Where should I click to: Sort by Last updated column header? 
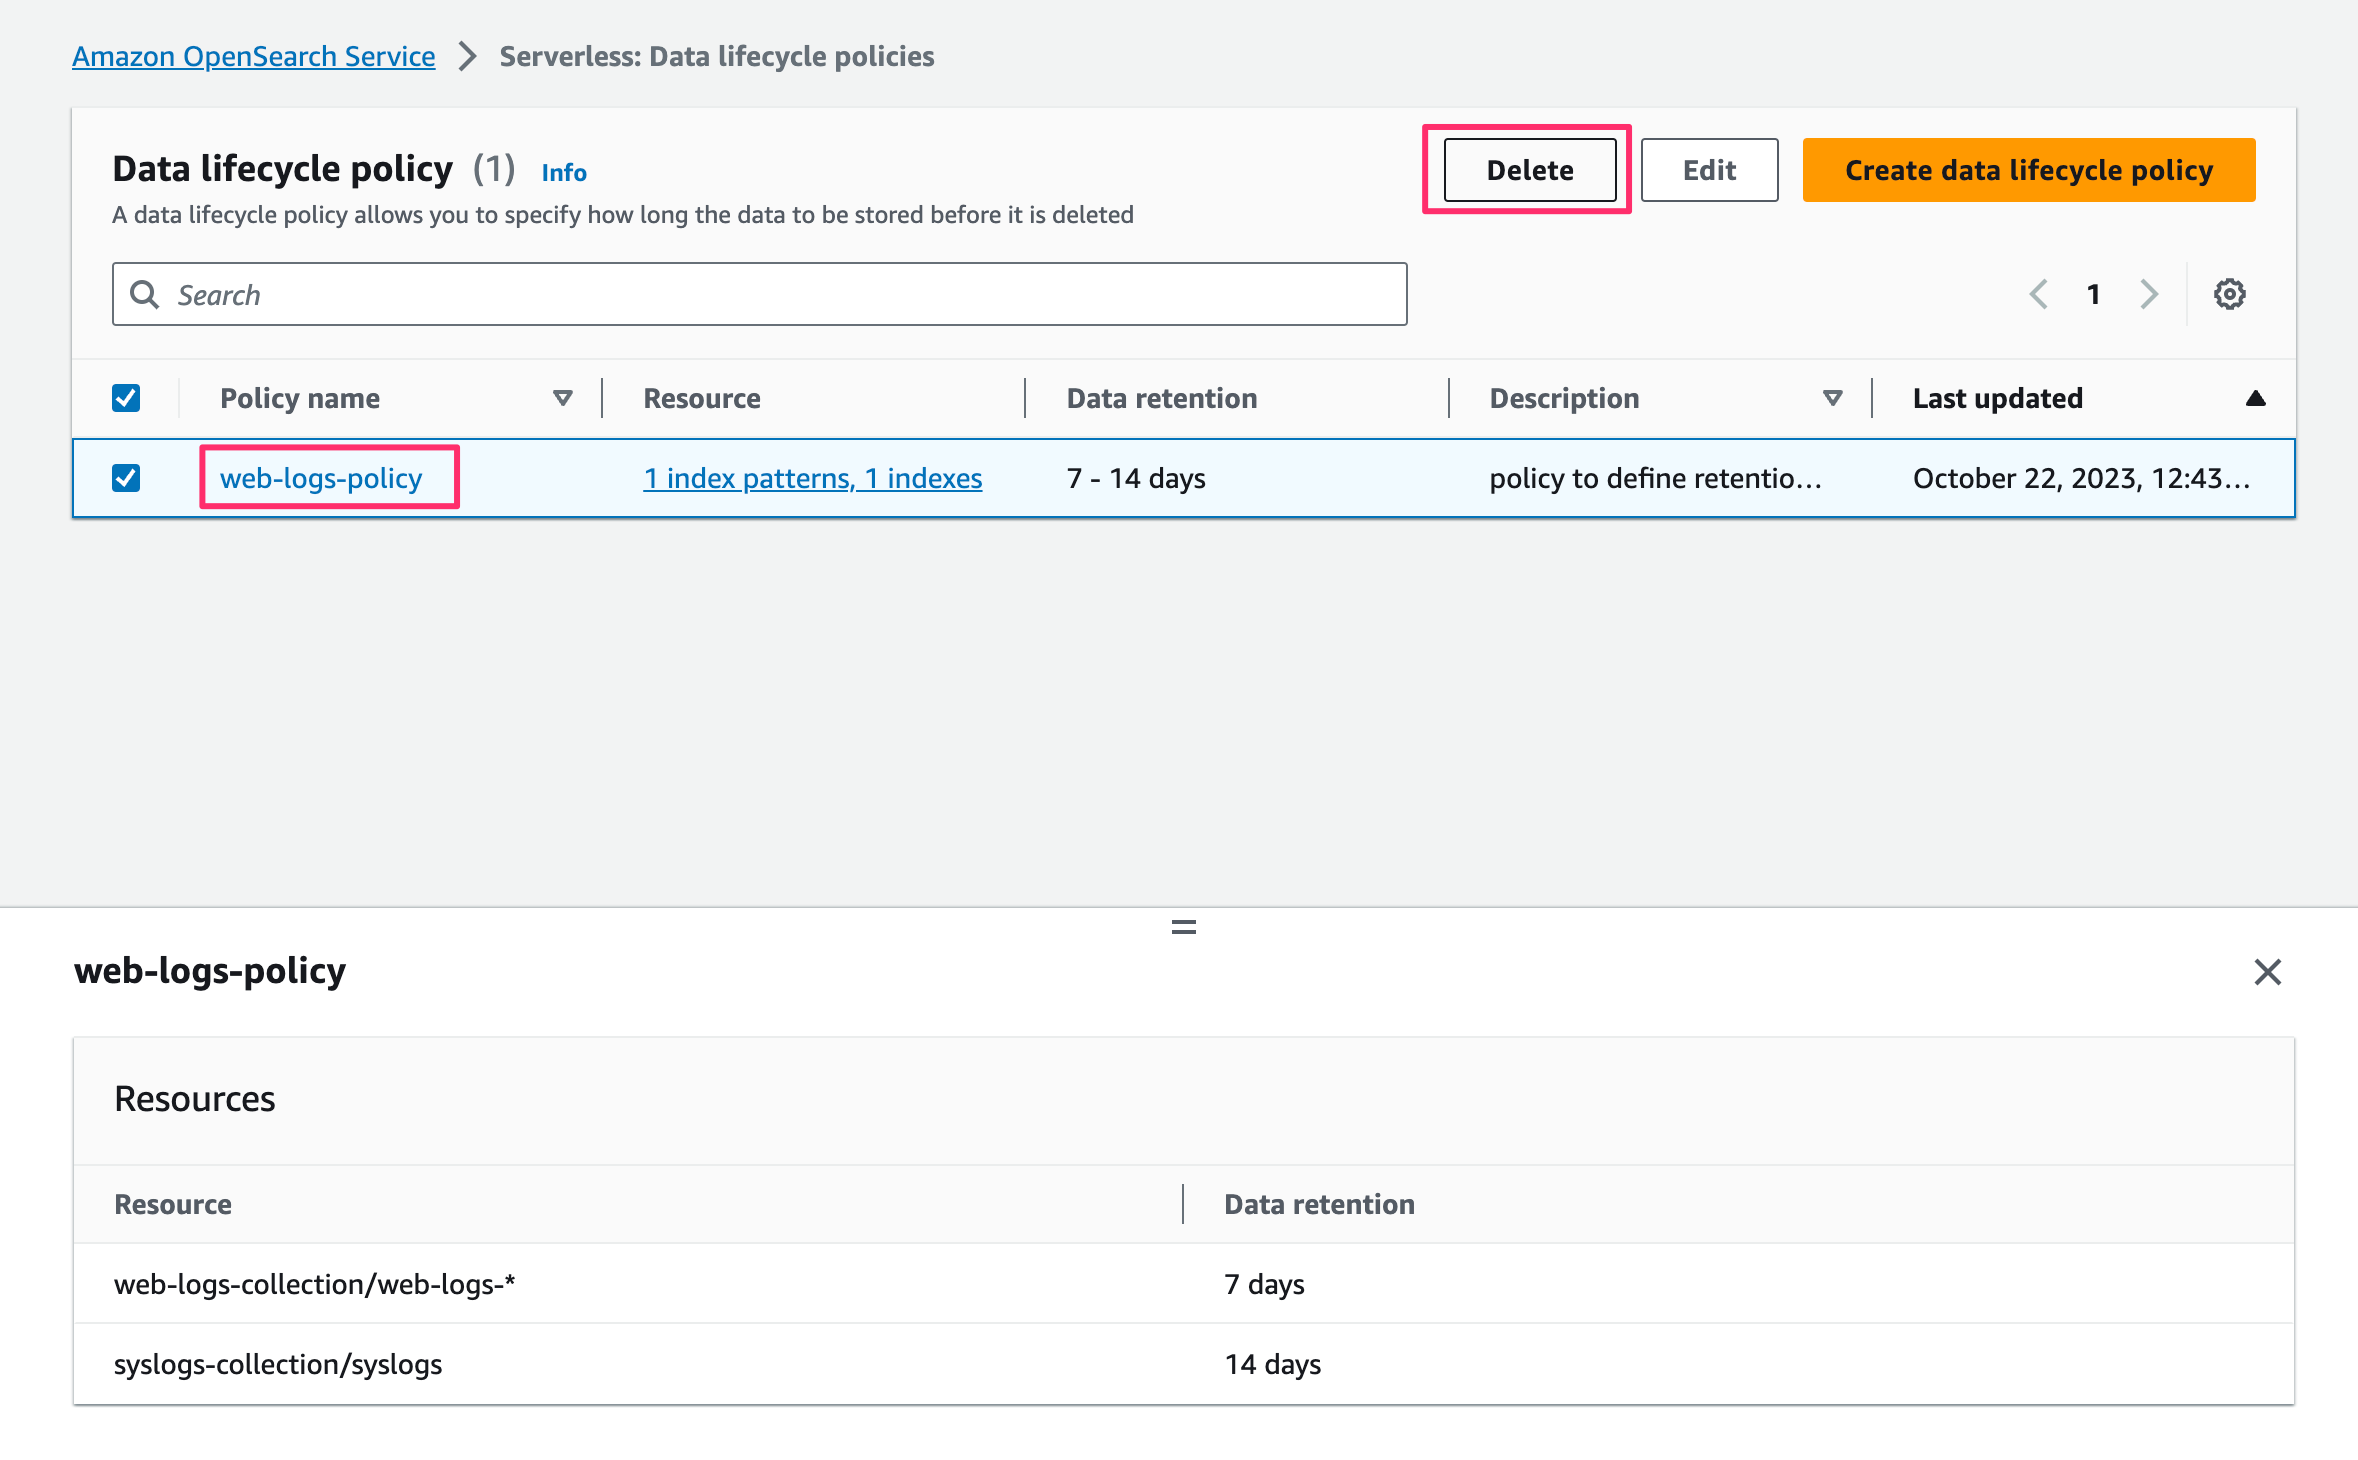pyautogui.click(x=1997, y=398)
